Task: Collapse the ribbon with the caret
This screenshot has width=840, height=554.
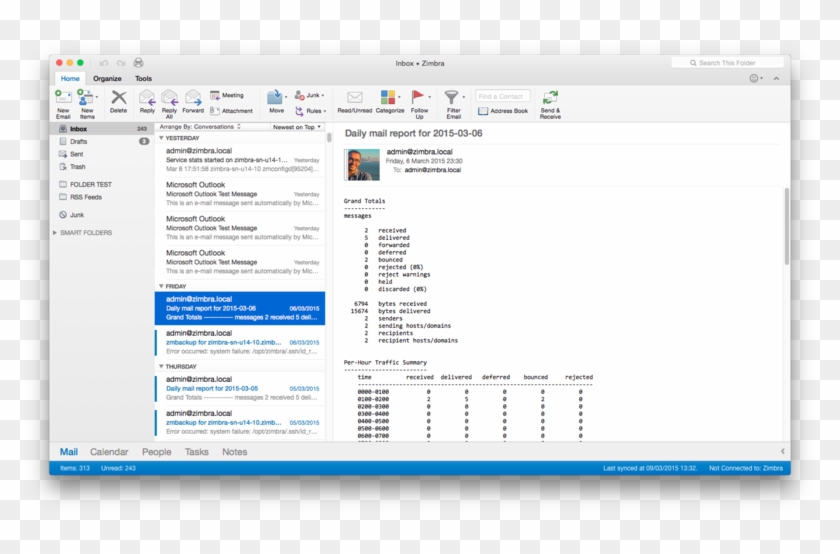Action: click(776, 79)
